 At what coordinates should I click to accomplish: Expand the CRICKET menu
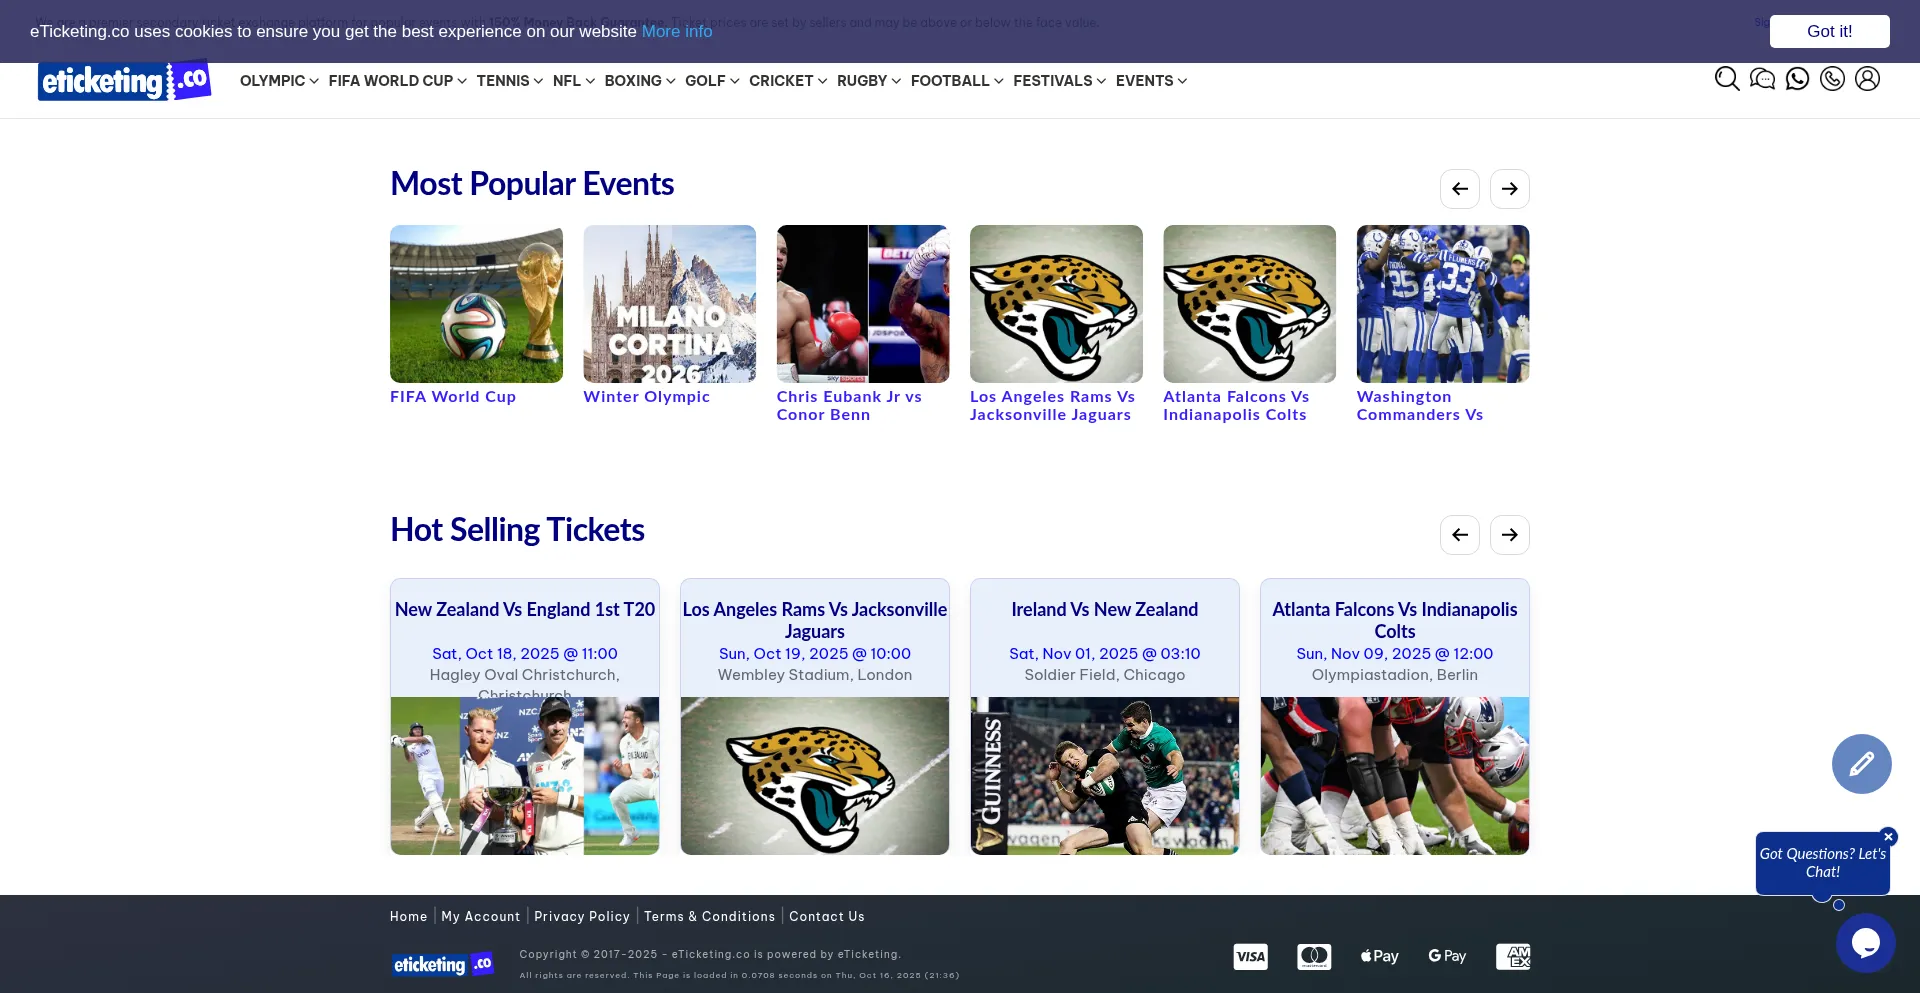coord(788,81)
